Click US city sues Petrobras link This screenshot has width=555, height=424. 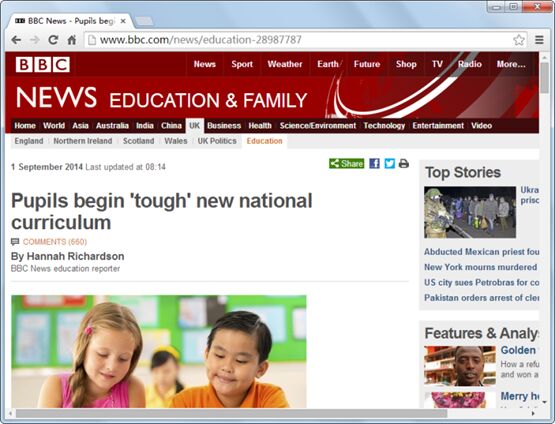click(481, 282)
